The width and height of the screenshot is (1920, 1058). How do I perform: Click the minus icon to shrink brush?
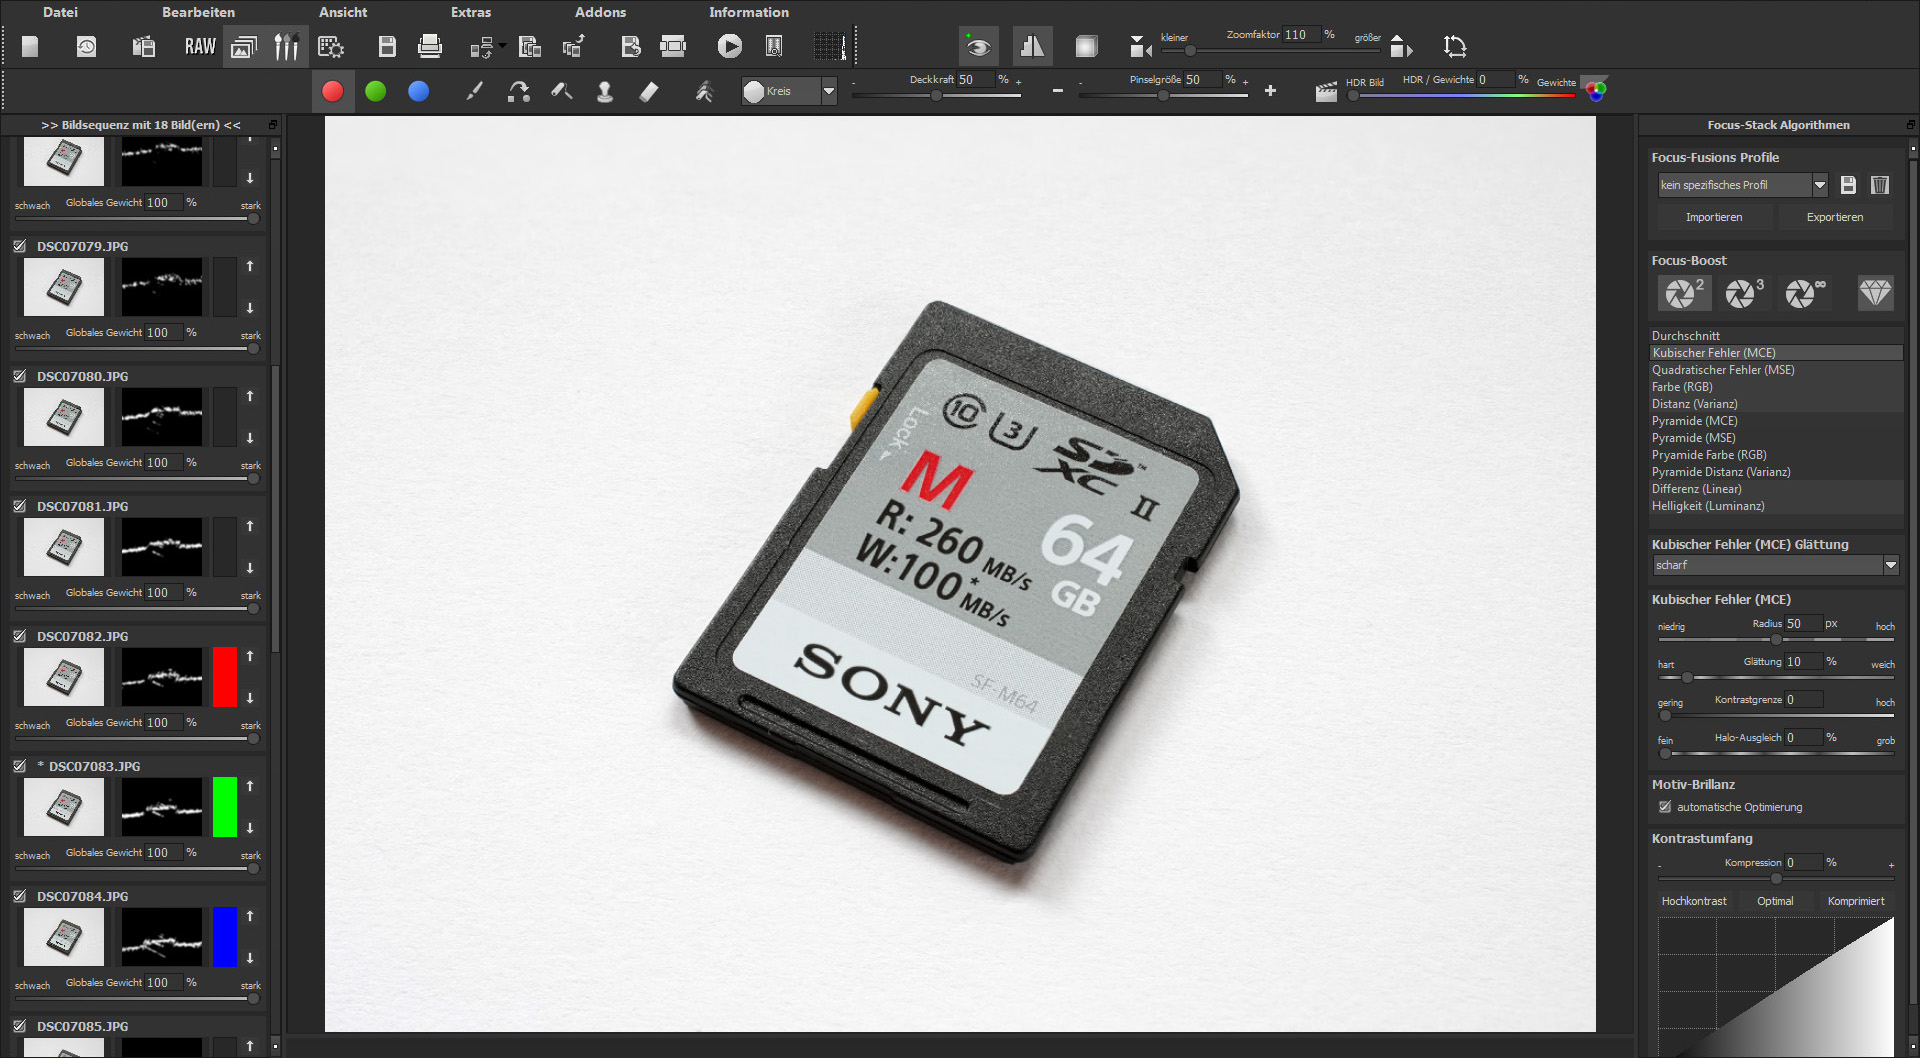pos(1058,91)
